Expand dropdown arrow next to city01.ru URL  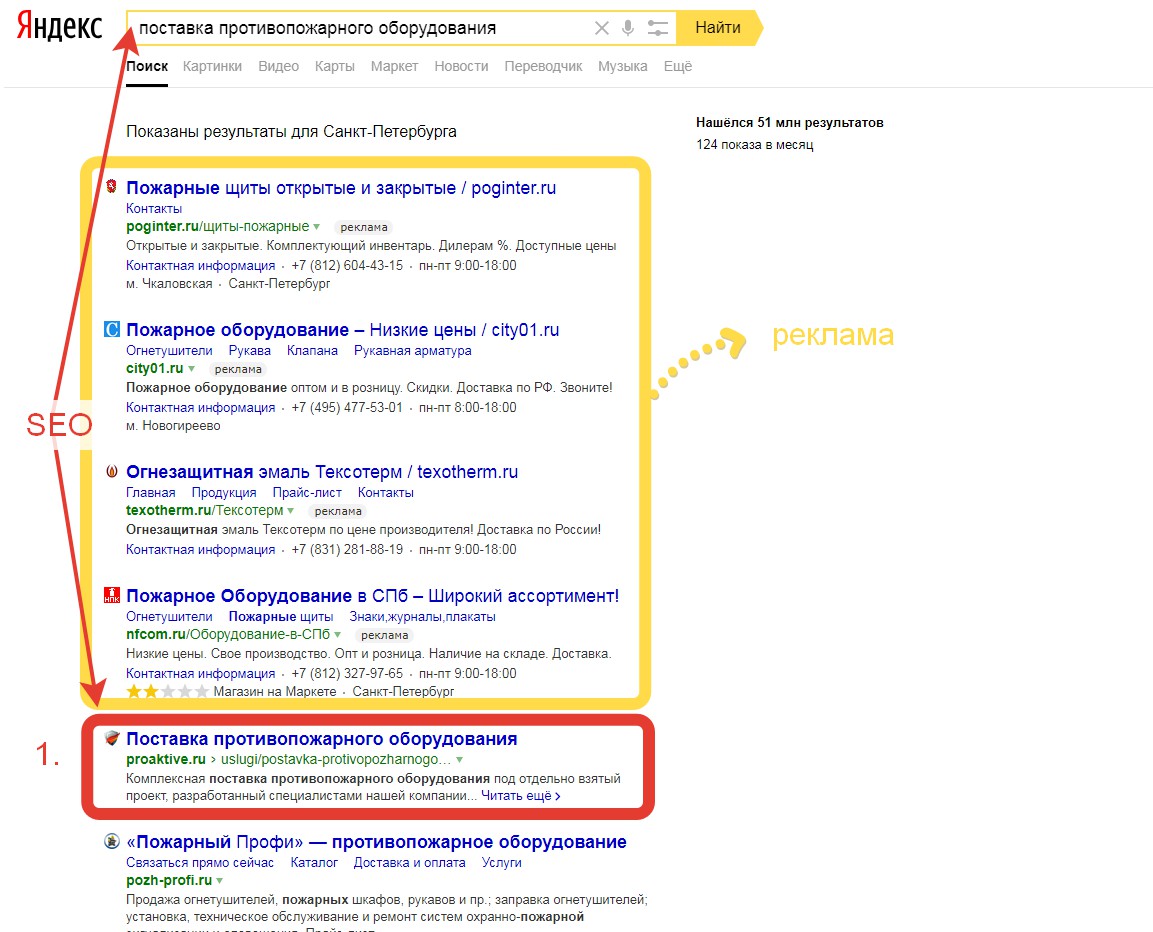pos(191,369)
